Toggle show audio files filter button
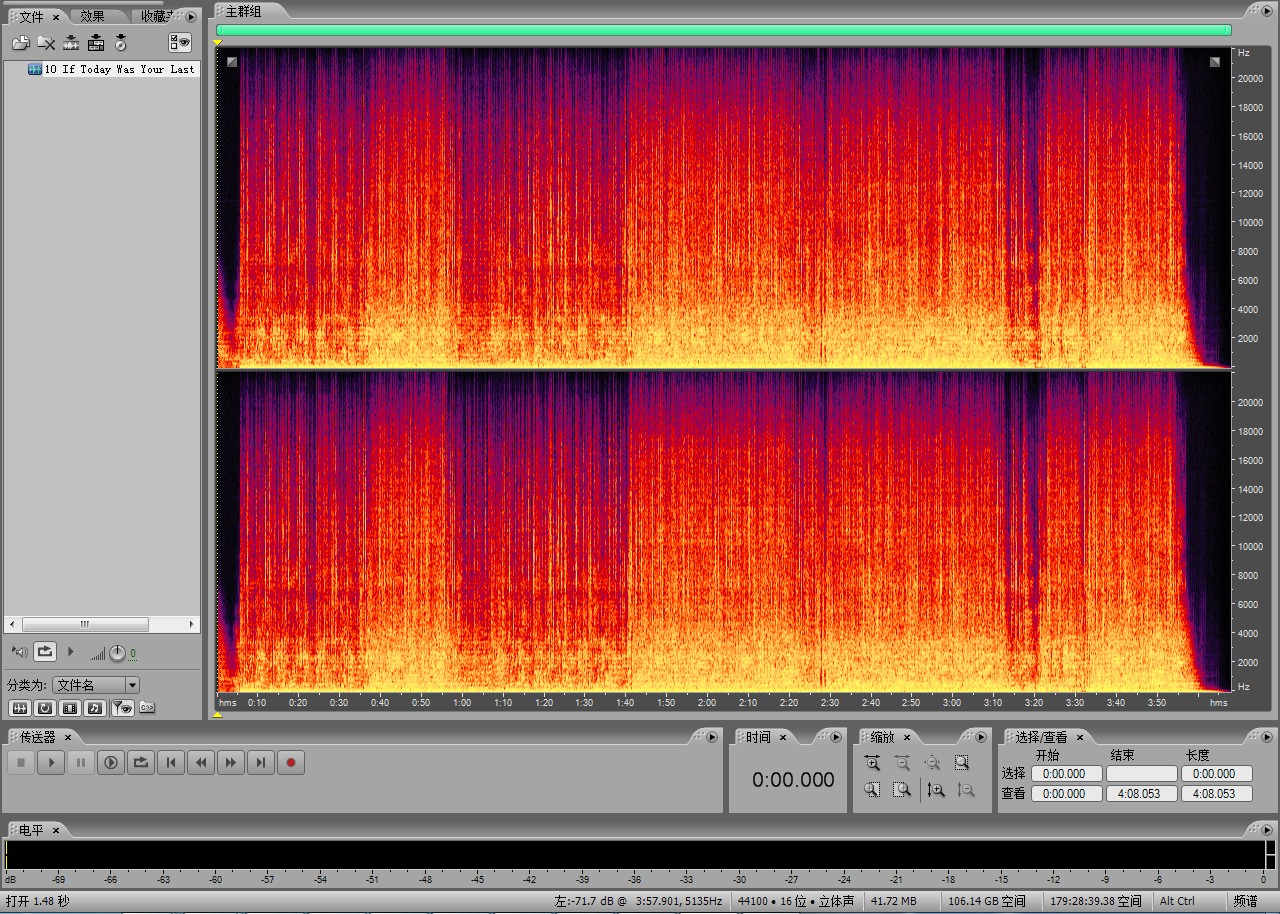This screenshot has height=914, width=1280. tap(19, 708)
